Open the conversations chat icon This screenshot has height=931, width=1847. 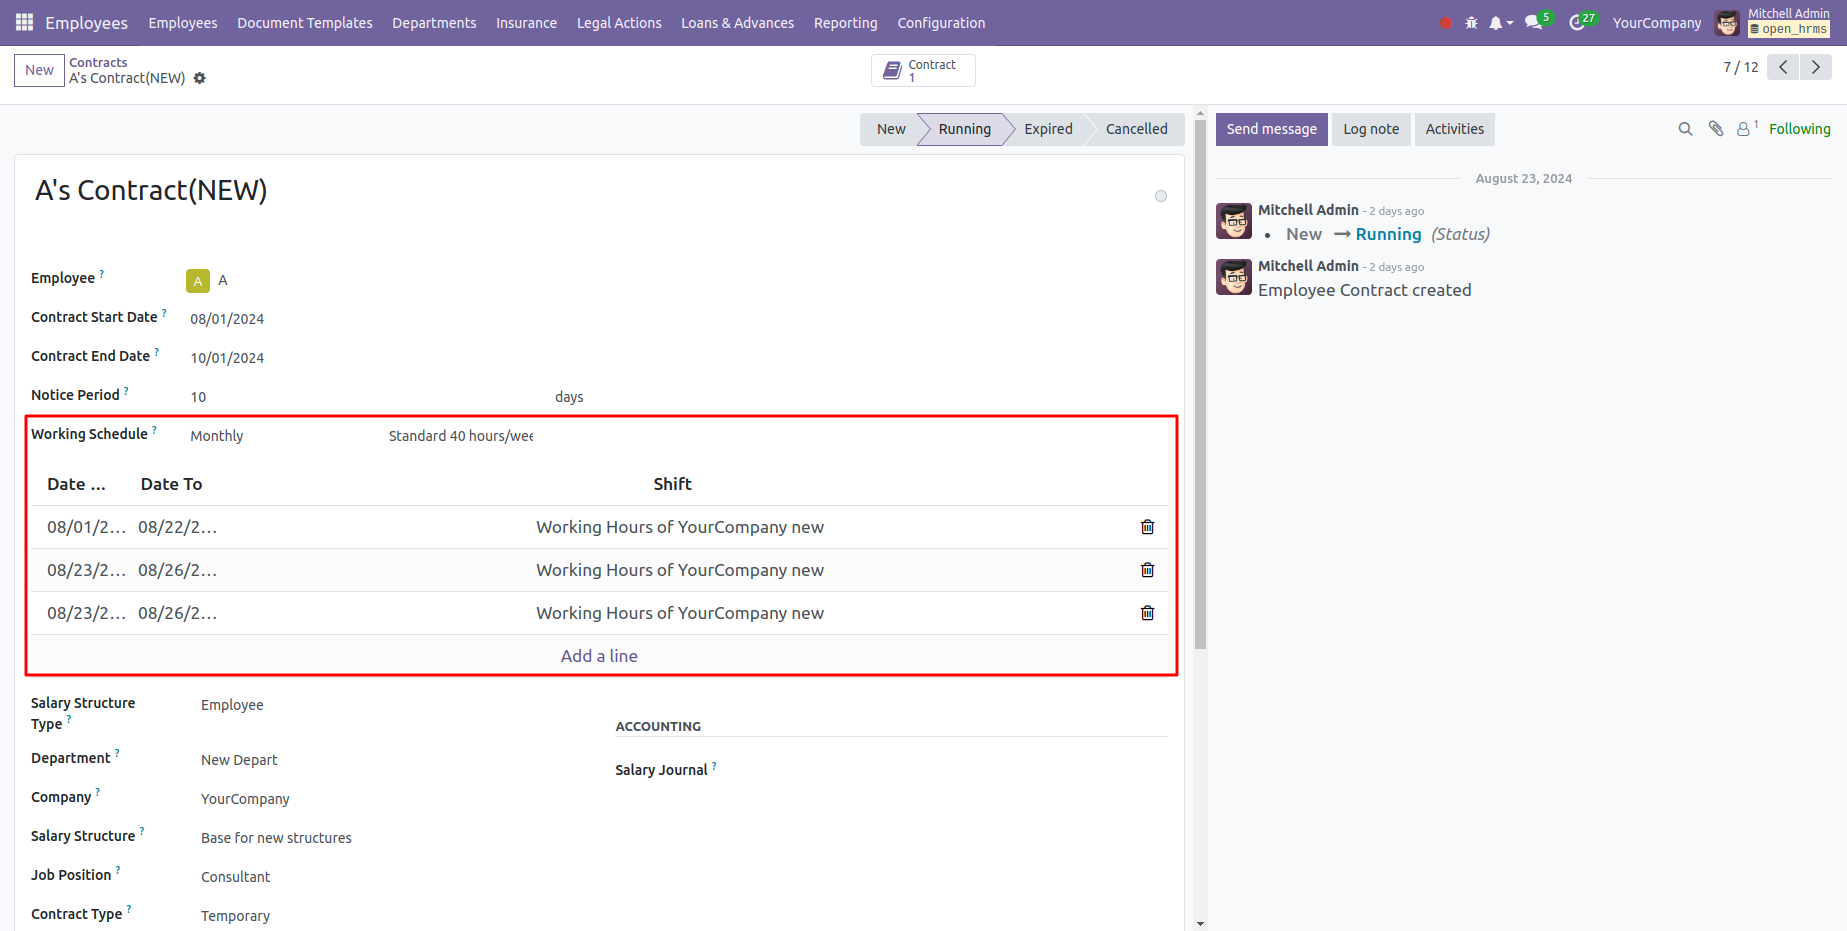pyautogui.click(x=1533, y=23)
